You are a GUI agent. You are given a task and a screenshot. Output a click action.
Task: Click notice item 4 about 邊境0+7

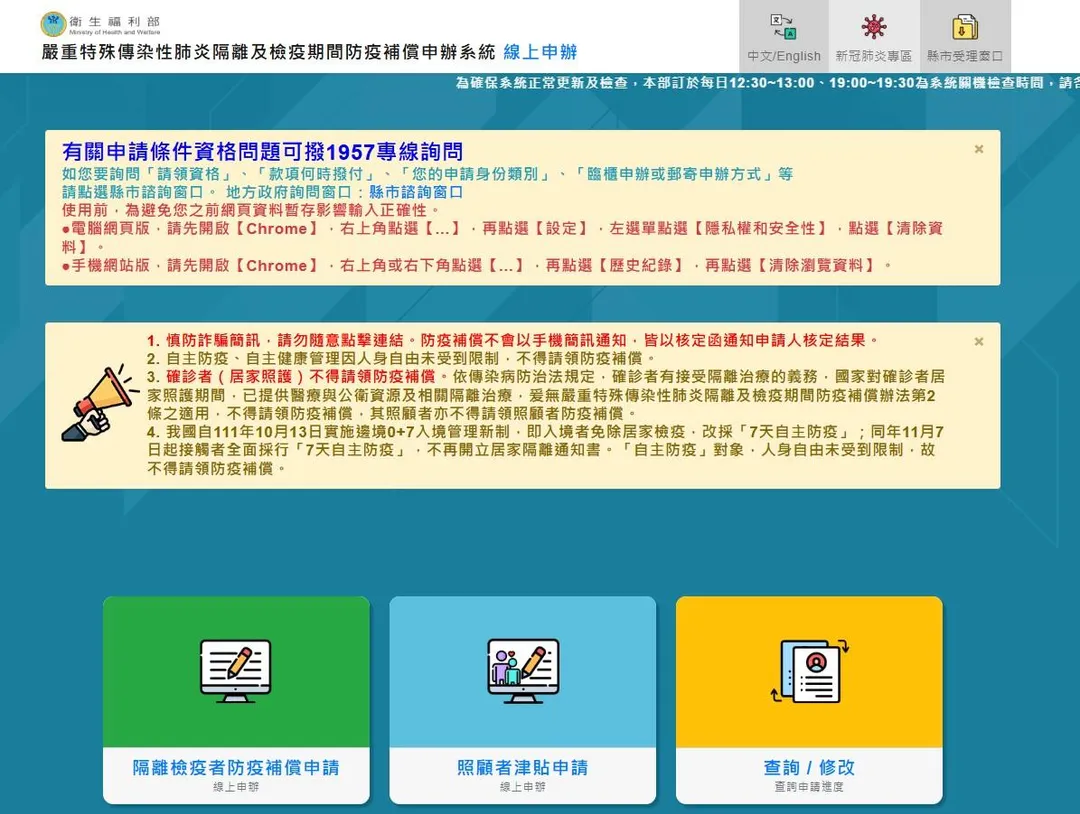click(x=546, y=450)
